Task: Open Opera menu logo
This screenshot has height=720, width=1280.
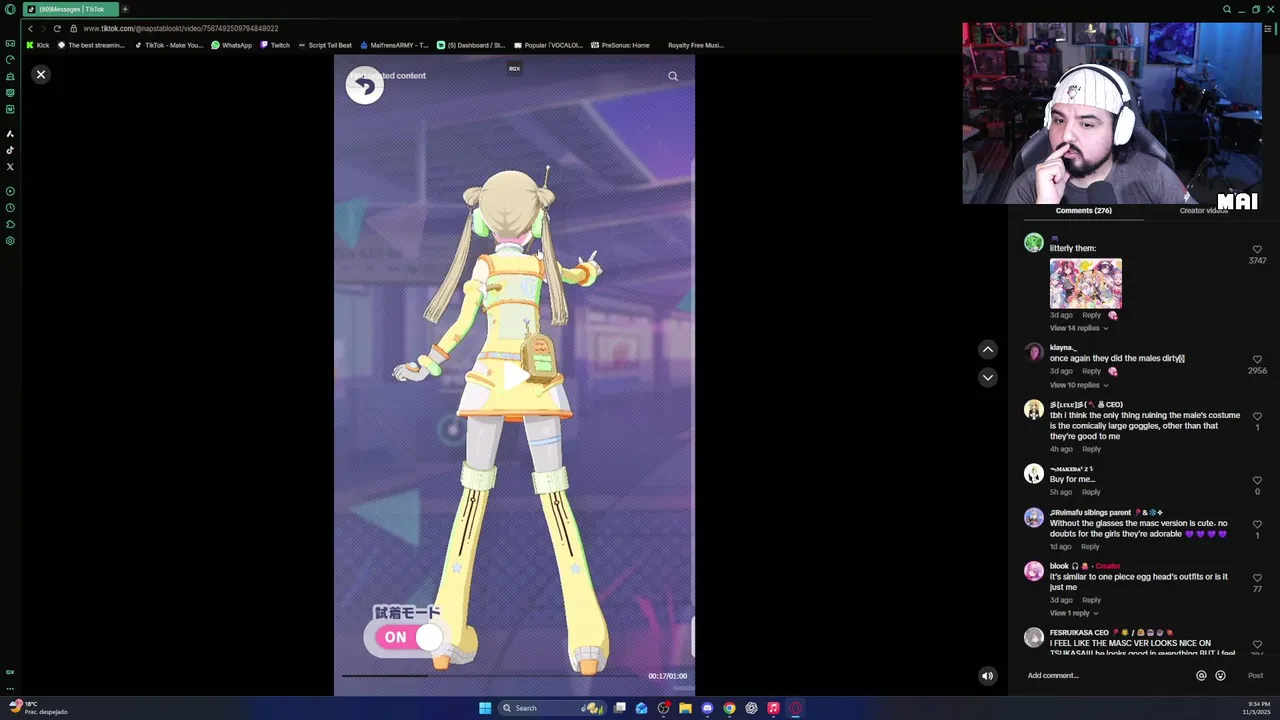Action: (x=10, y=9)
